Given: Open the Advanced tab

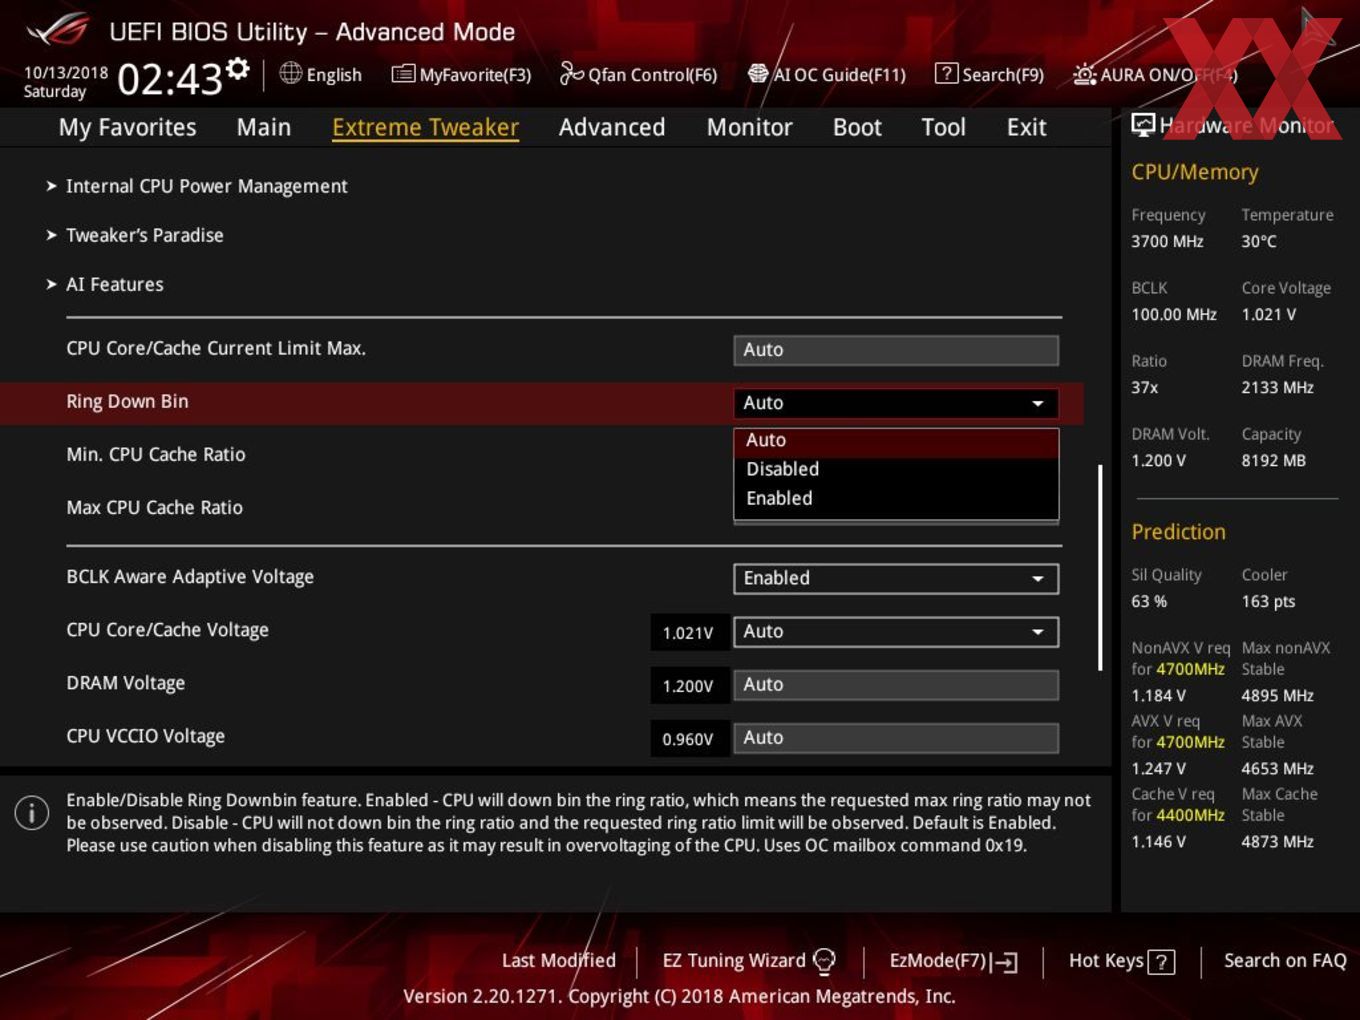Looking at the screenshot, I should click(612, 127).
